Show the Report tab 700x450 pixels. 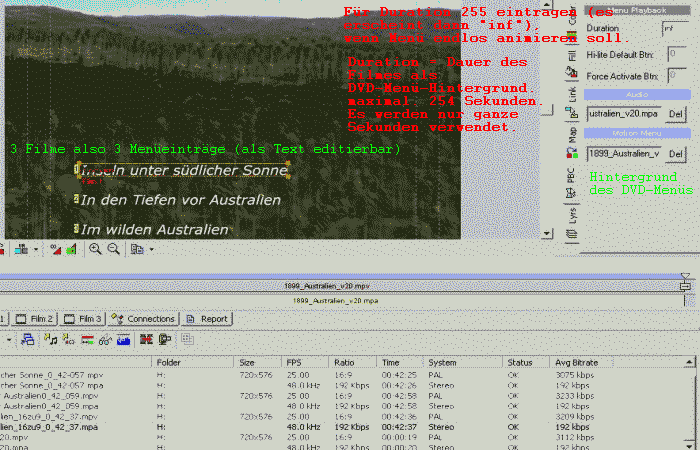(207, 318)
